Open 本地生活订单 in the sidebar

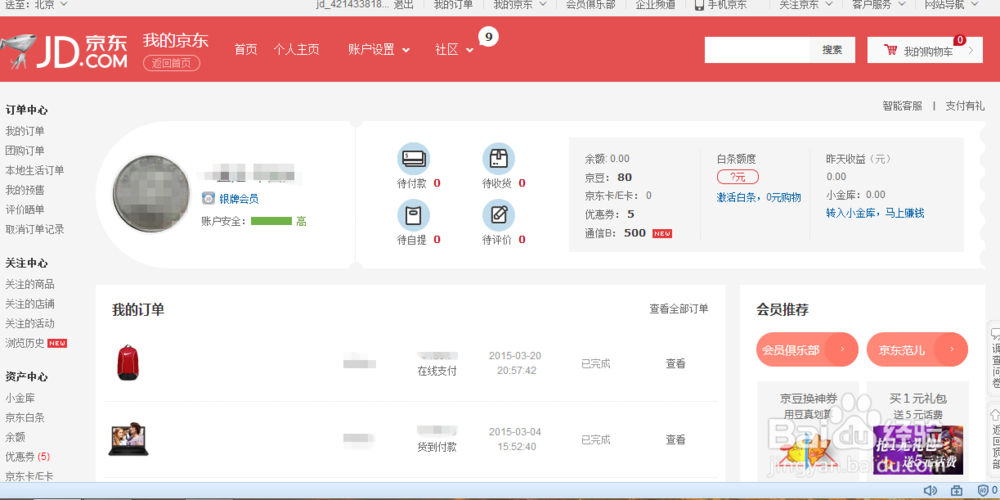pos(34,170)
